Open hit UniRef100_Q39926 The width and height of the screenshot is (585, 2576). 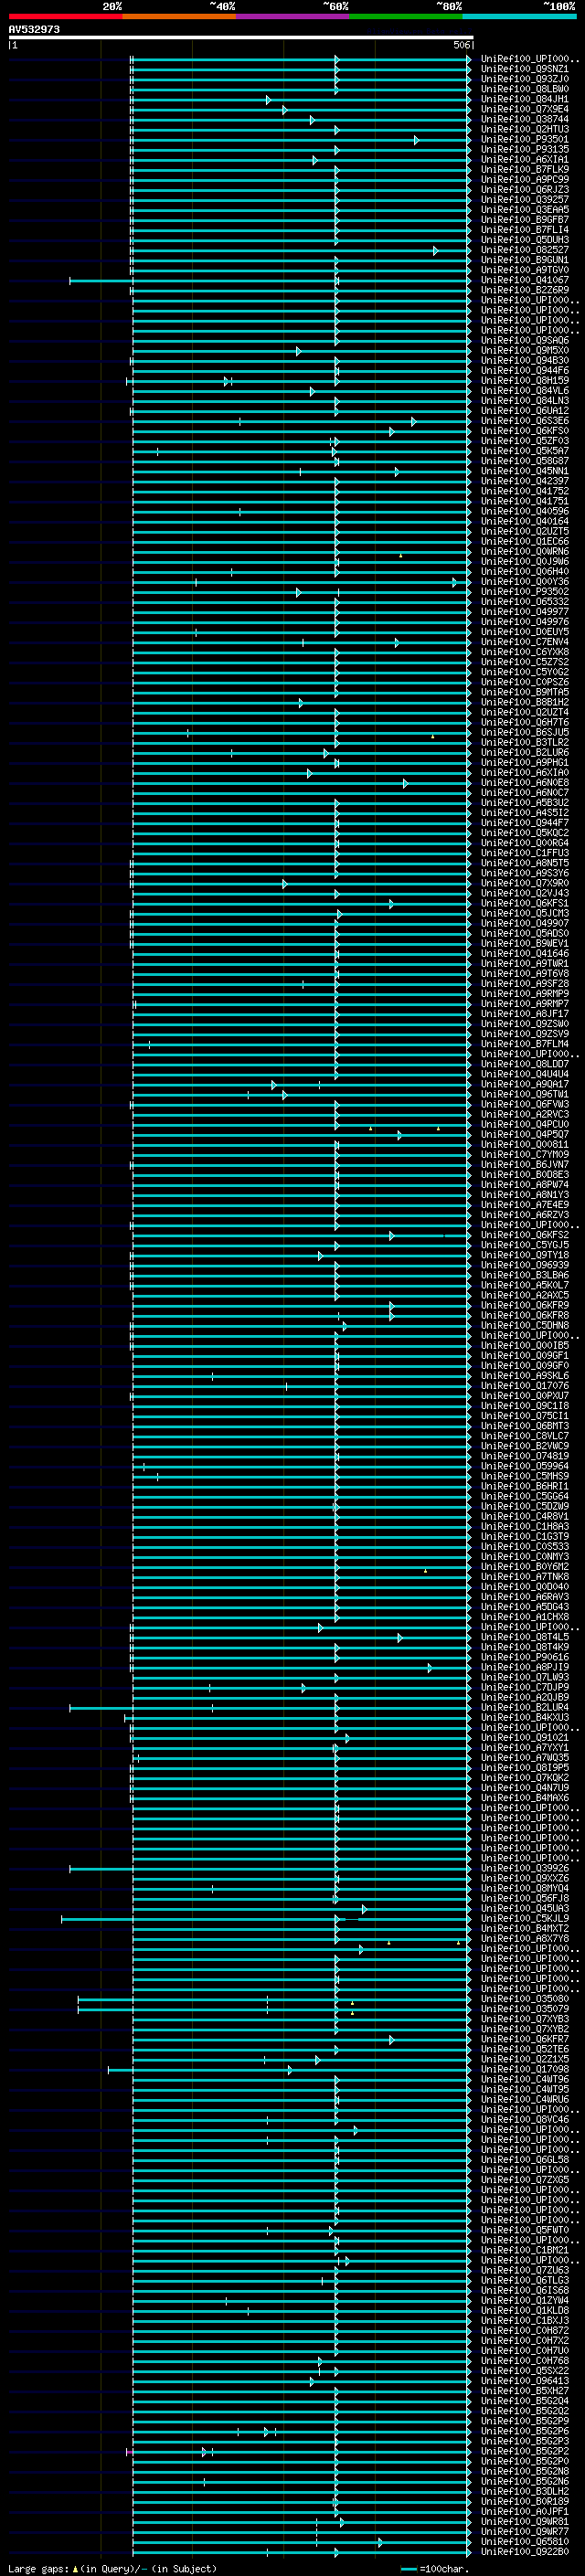(525, 1868)
